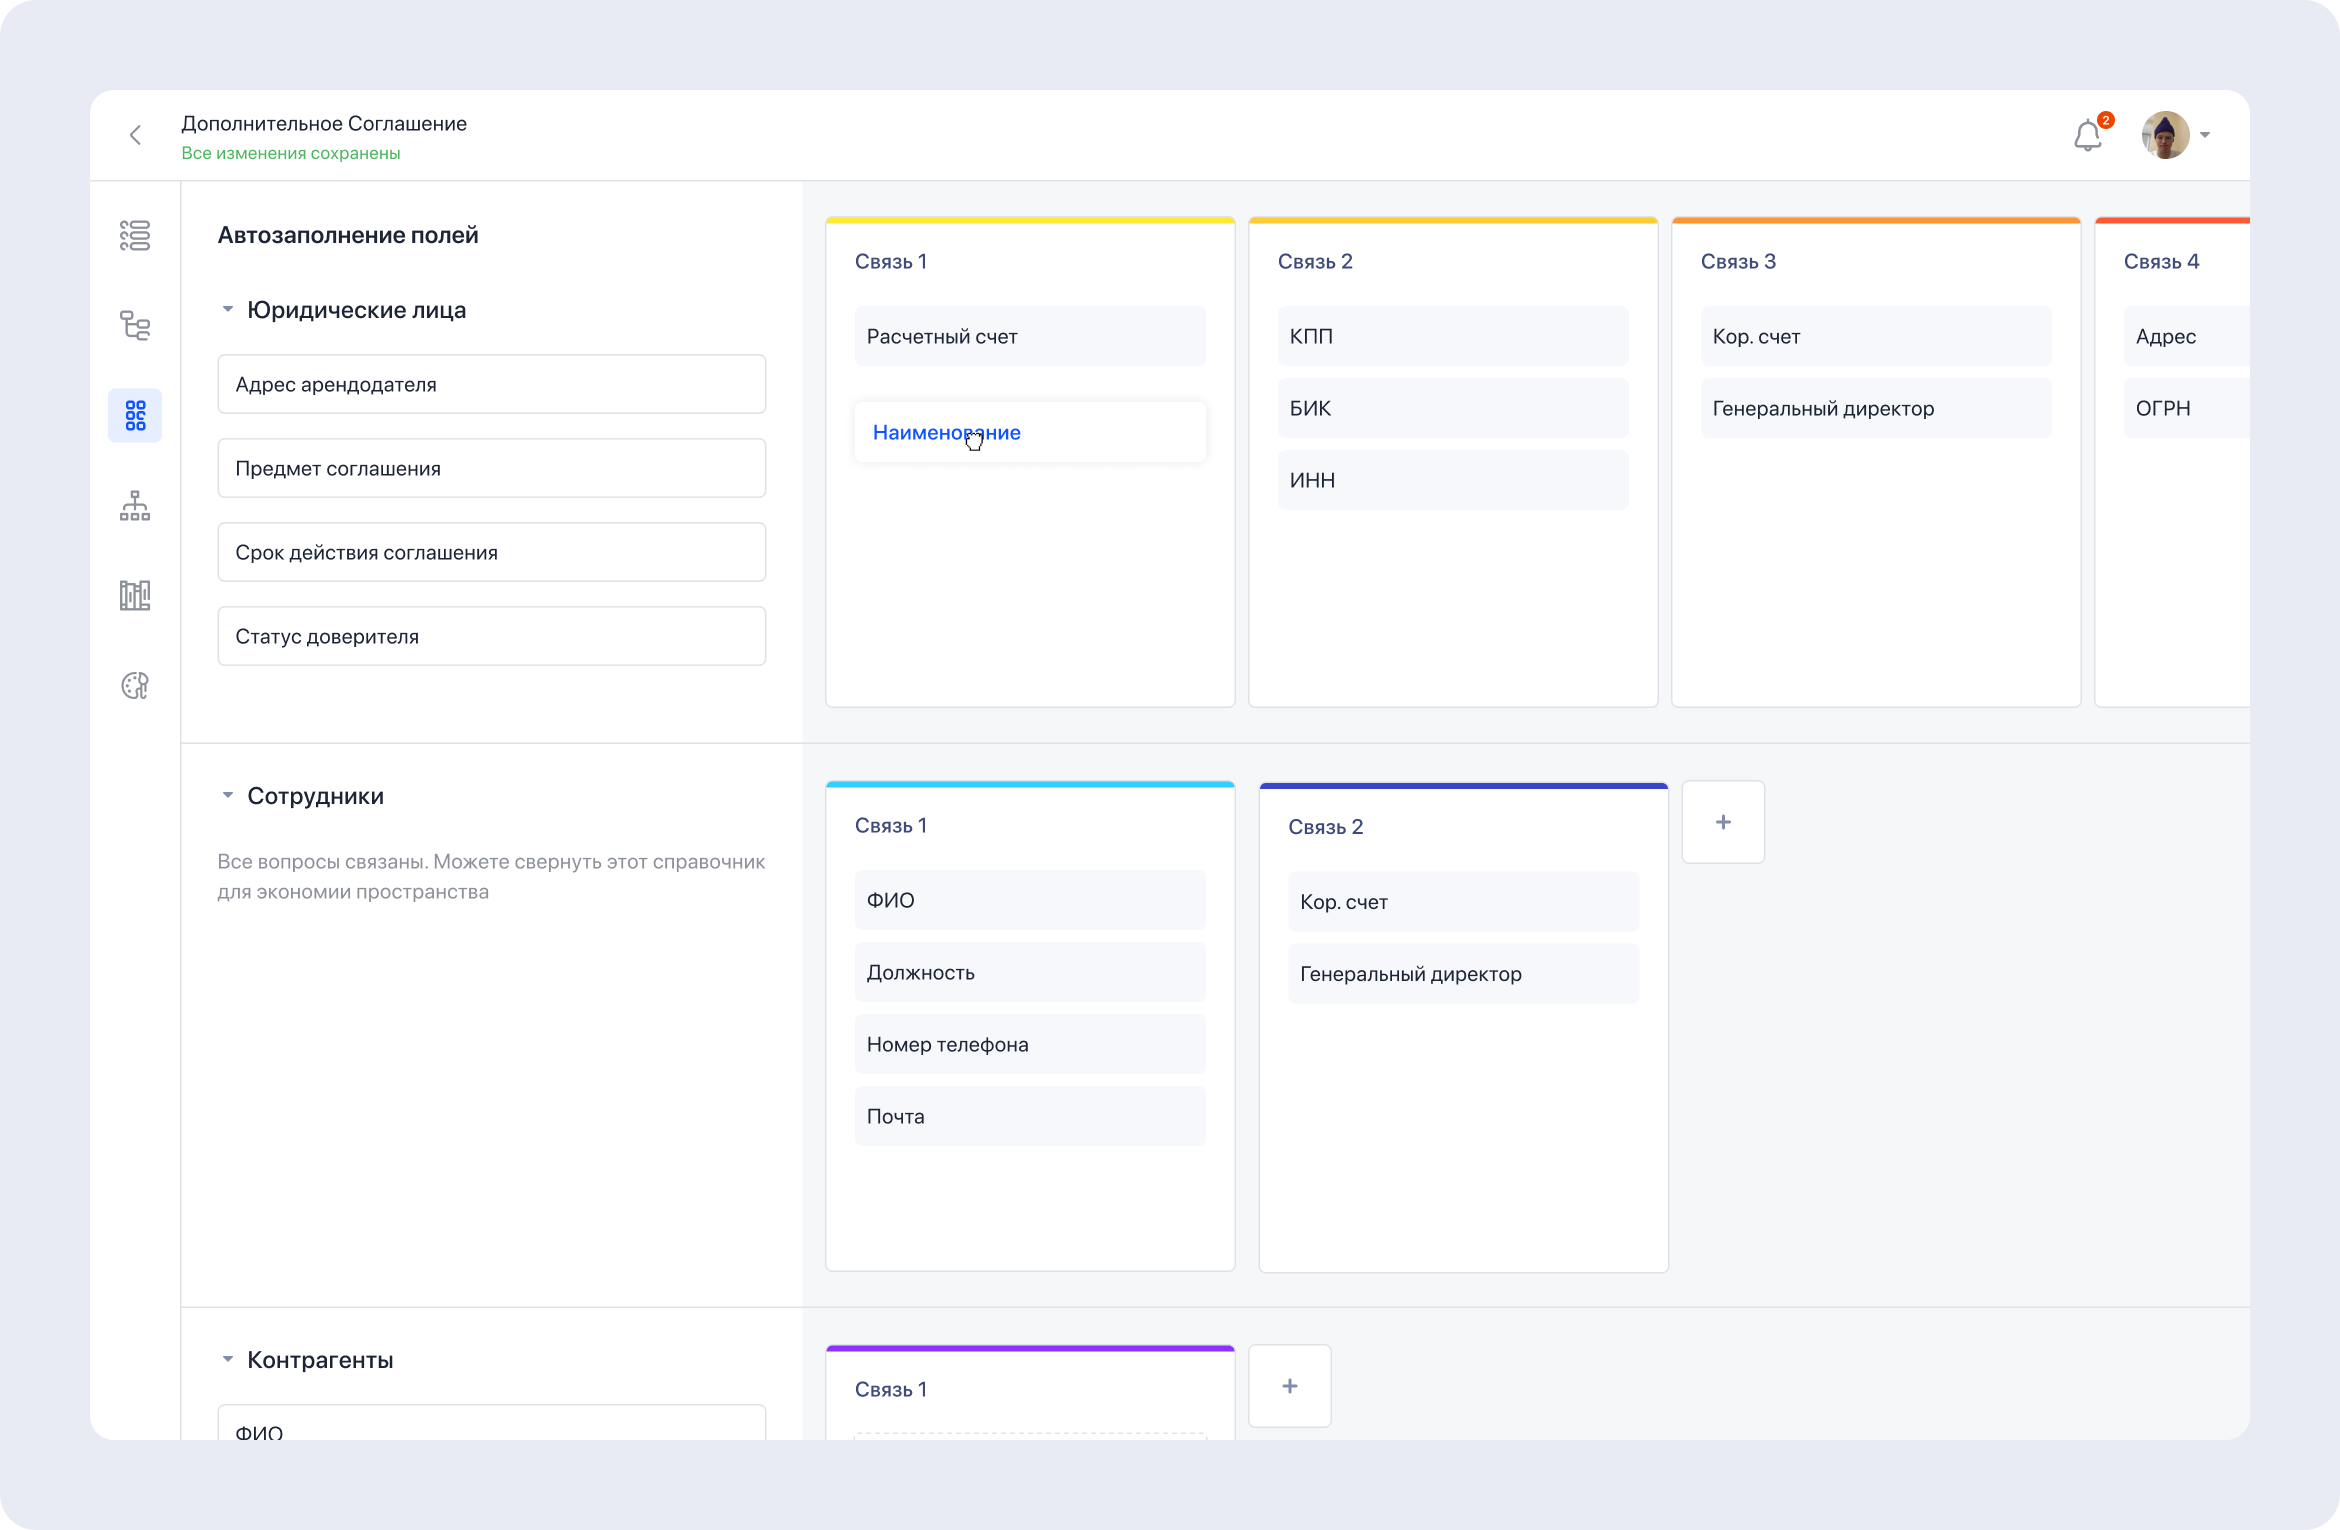This screenshot has height=1530, width=2340.
Task: Collapse the Юридические лица section
Action: coord(228,310)
